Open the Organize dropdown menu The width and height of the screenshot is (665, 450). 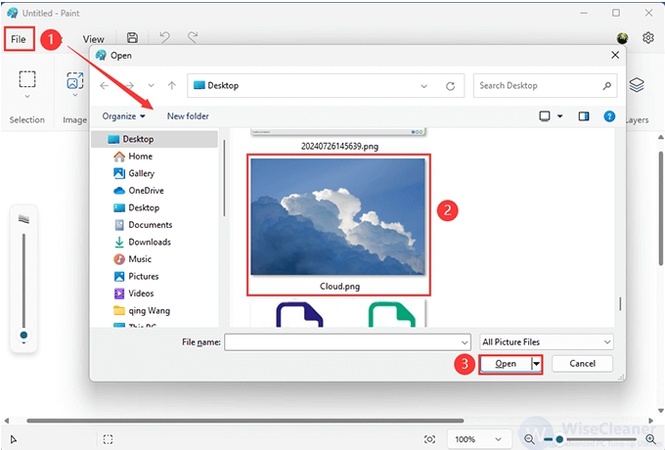point(123,116)
